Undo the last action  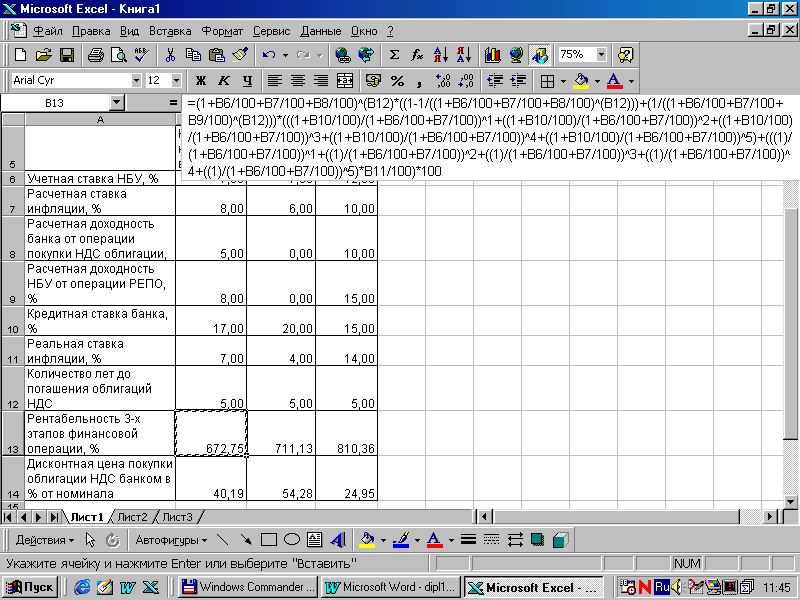coord(269,55)
